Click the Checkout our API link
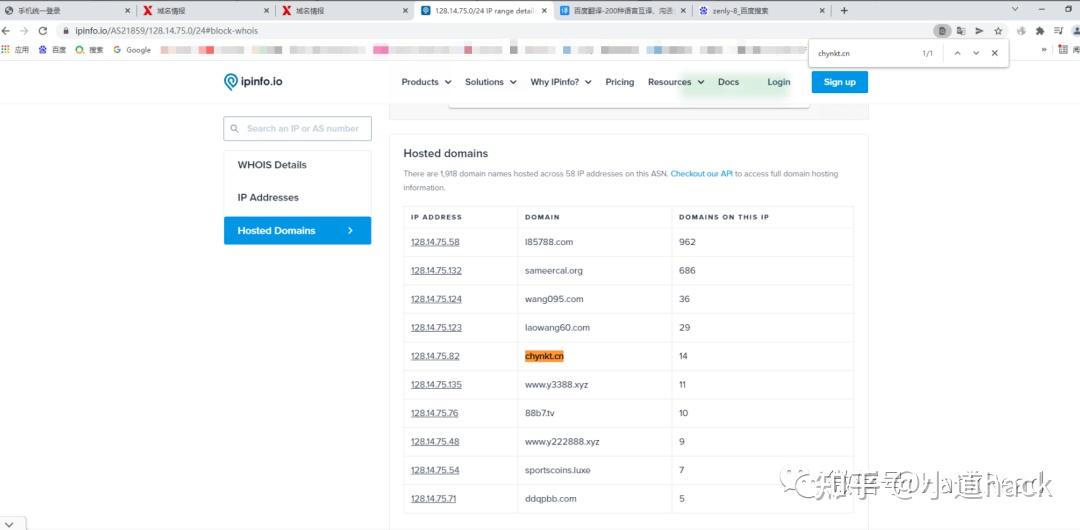1080x530 pixels. click(x=701, y=174)
